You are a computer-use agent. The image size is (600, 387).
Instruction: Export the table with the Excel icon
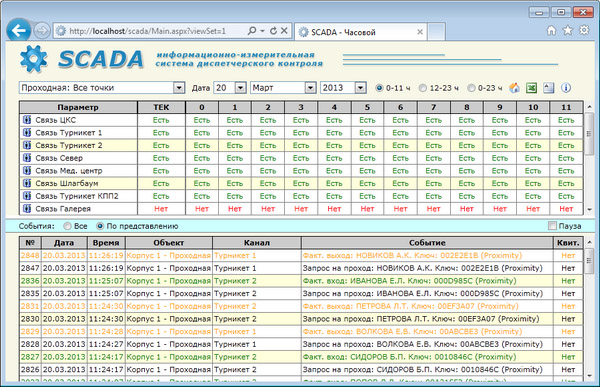[531, 88]
